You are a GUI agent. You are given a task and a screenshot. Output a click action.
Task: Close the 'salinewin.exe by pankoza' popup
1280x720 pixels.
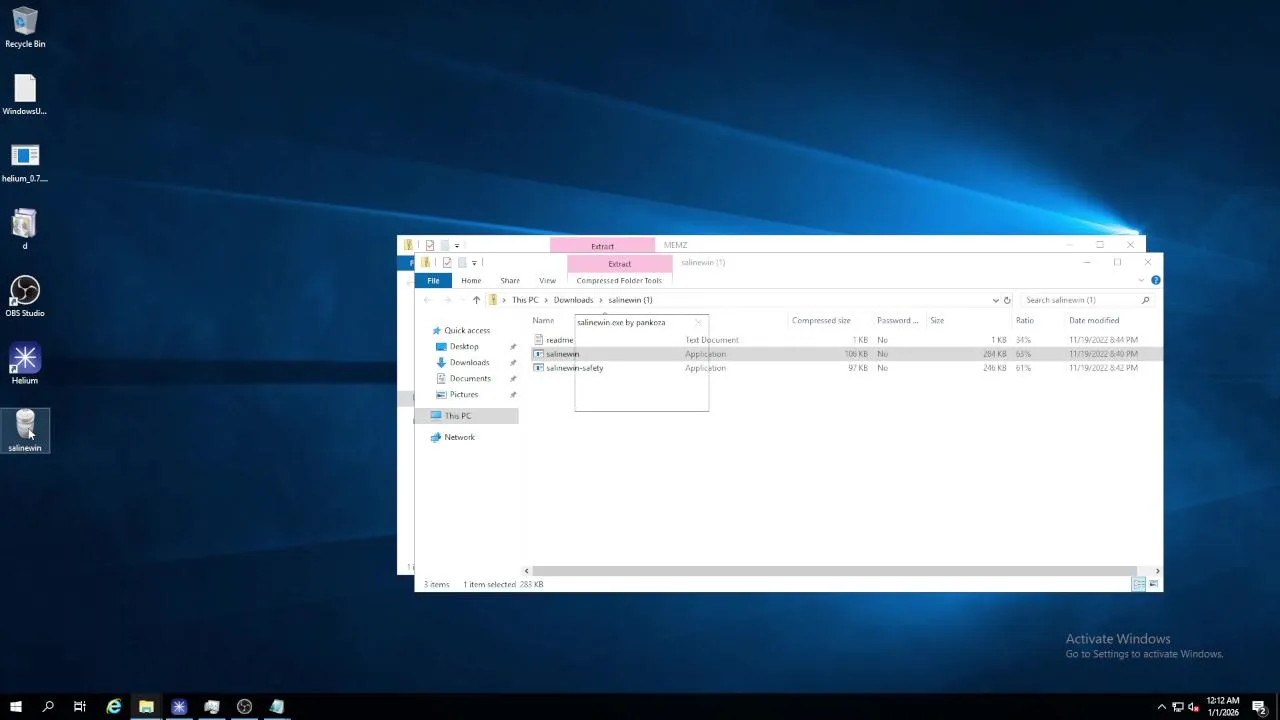pyautogui.click(x=699, y=323)
